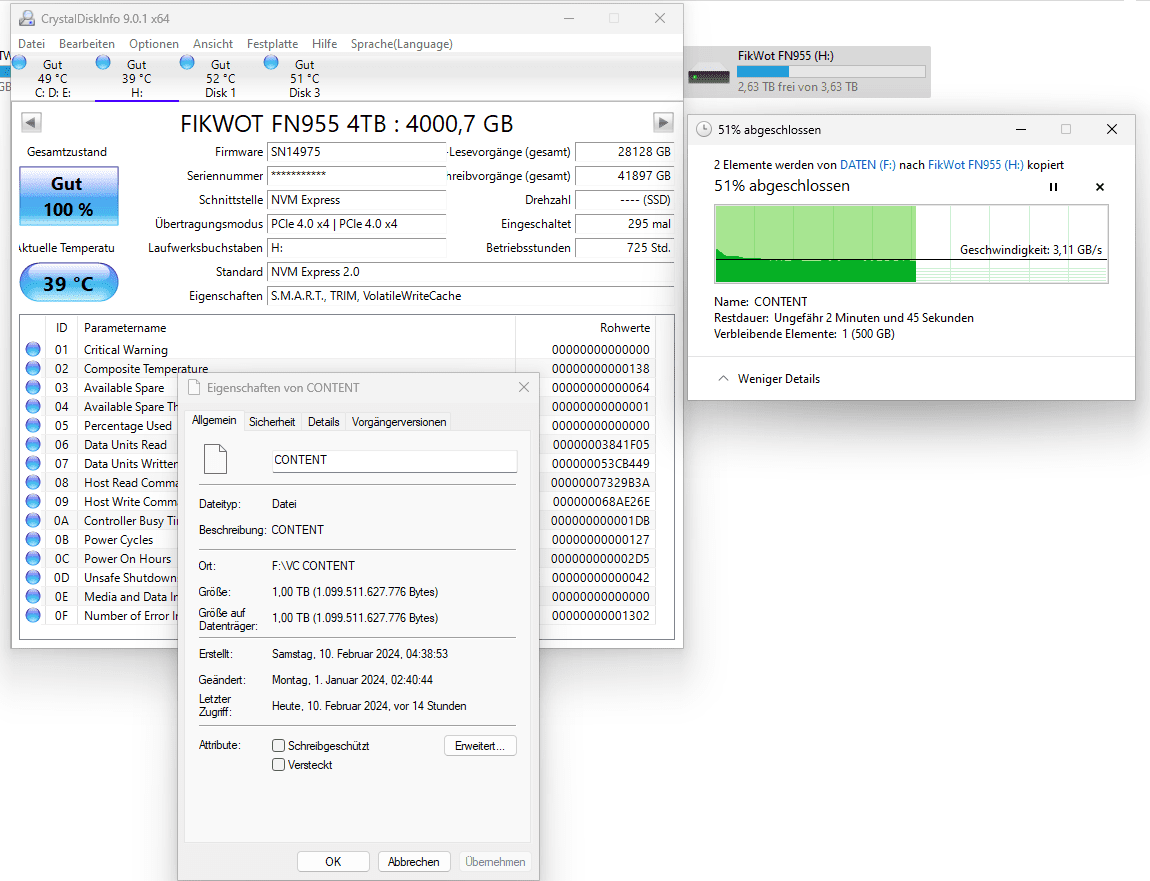Open the Datei menu
This screenshot has width=1150, height=881.
point(32,44)
